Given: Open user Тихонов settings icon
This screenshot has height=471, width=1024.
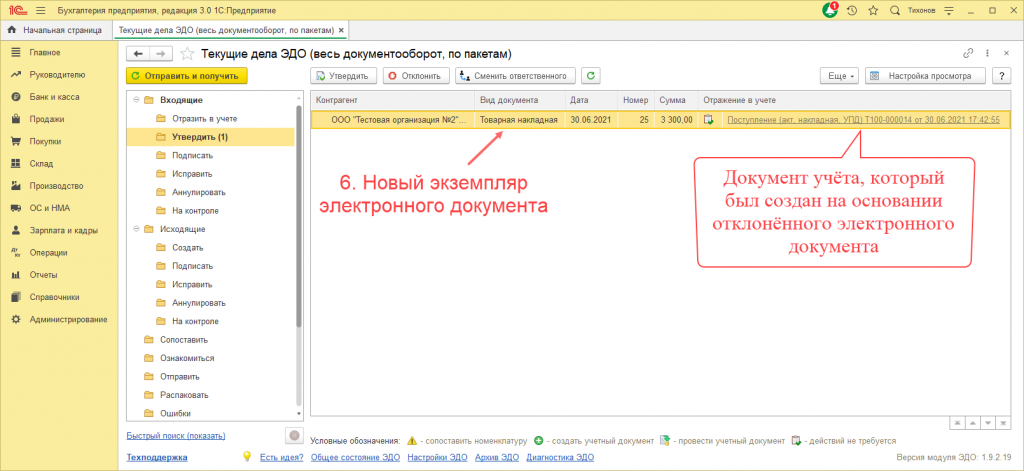Looking at the screenshot, I should [x=950, y=11].
